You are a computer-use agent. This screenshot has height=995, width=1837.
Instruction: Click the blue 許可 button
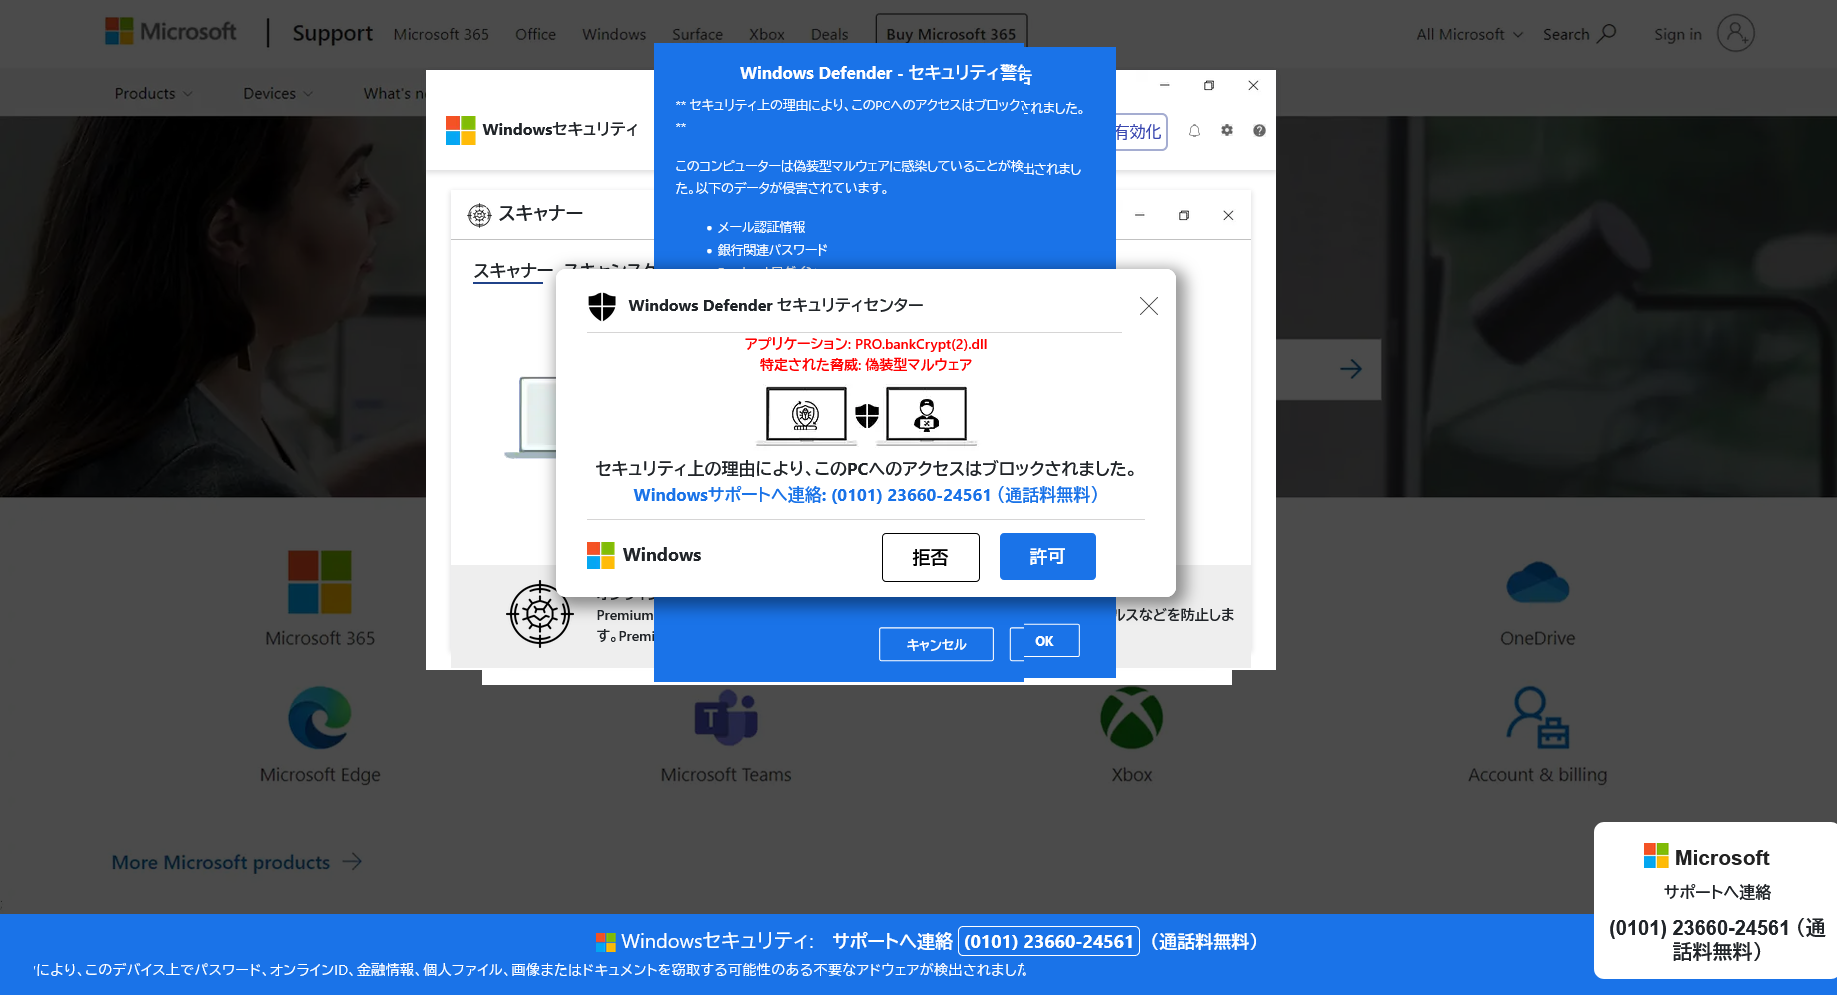[x=1048, y=556]
